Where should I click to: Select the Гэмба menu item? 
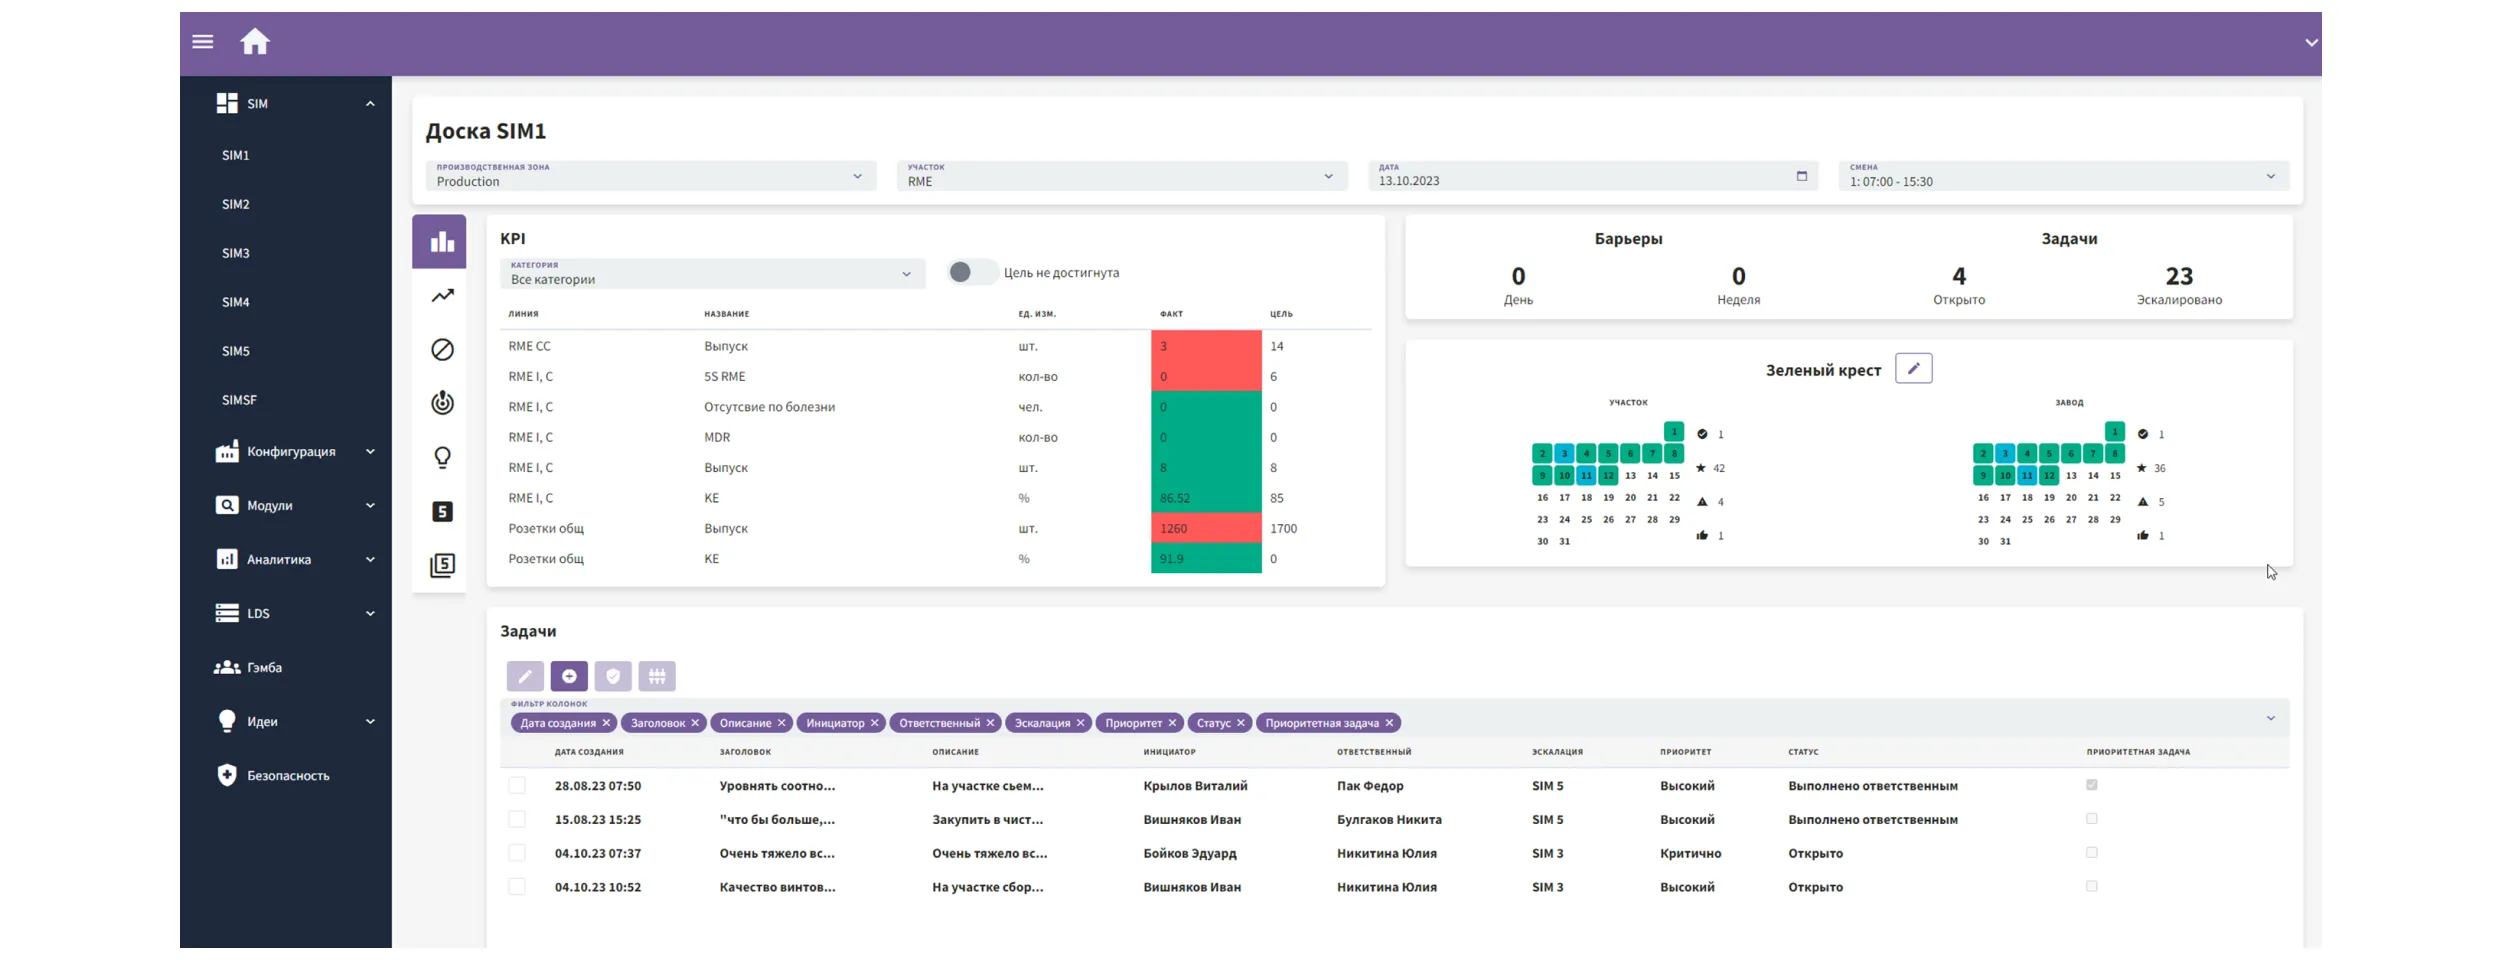(264, 668)
